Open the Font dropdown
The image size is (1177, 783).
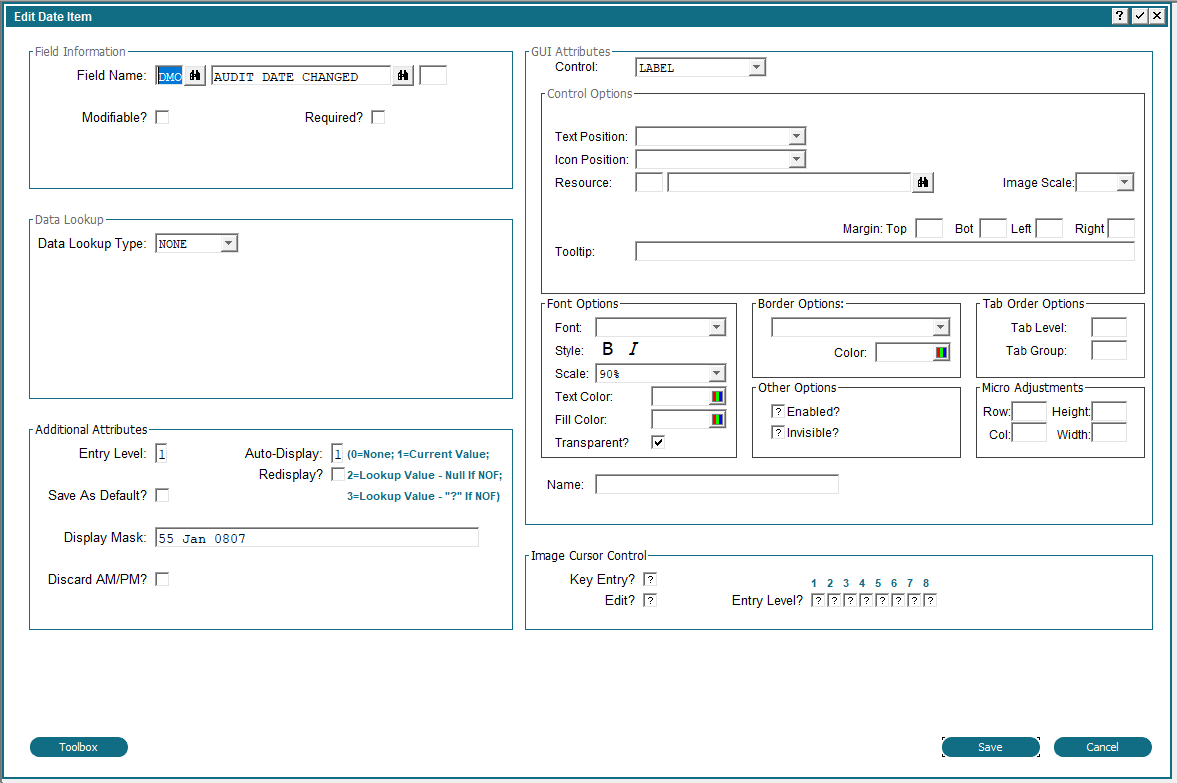pos(717,327)
